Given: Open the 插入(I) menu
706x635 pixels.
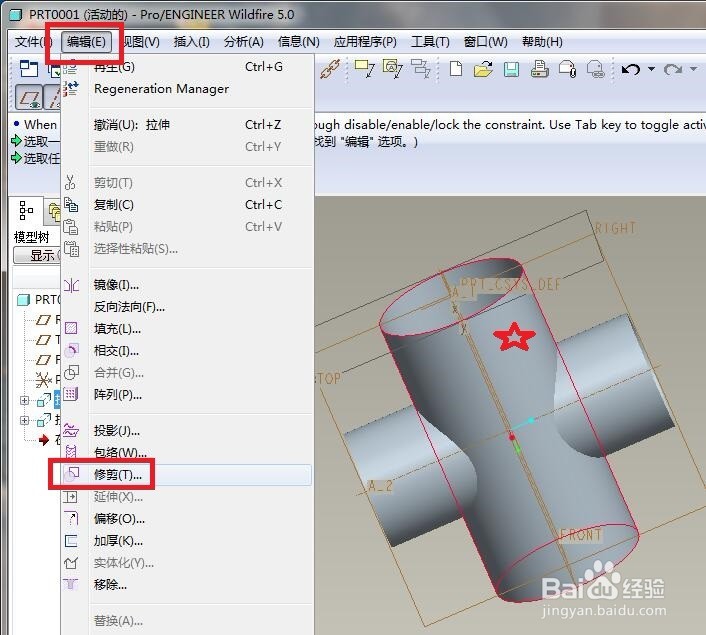Looking at the screenshot, I should click(x=191, y=42).
